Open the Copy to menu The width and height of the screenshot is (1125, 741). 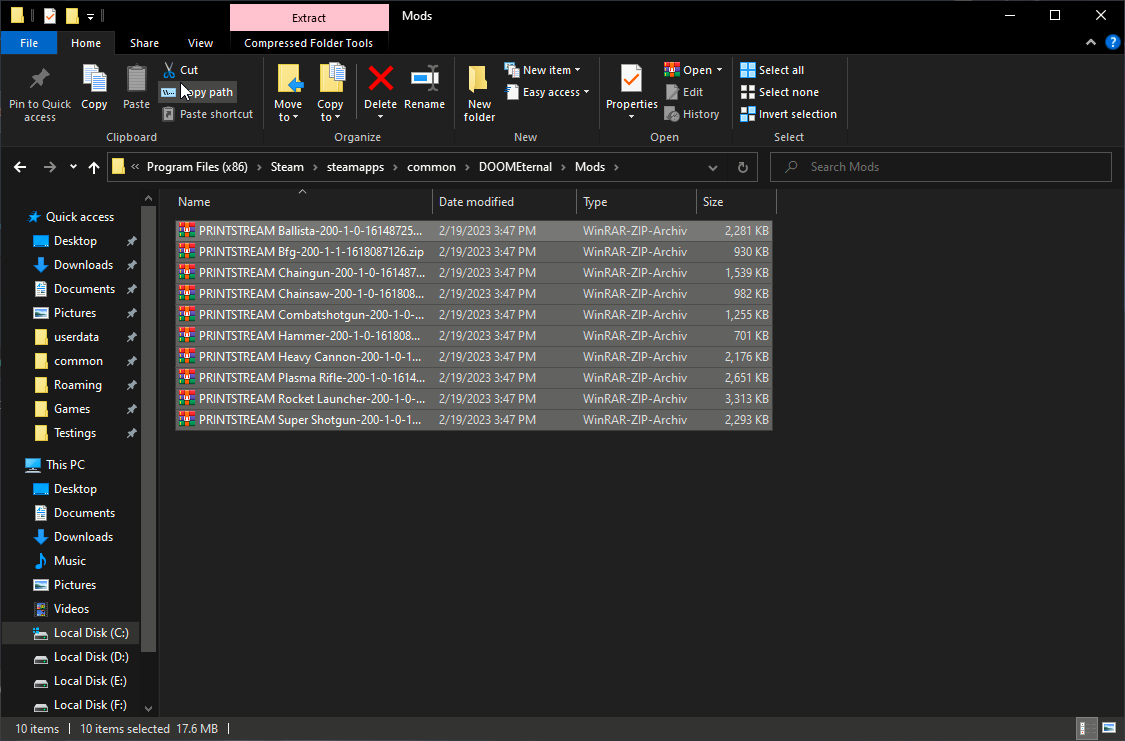331,93
